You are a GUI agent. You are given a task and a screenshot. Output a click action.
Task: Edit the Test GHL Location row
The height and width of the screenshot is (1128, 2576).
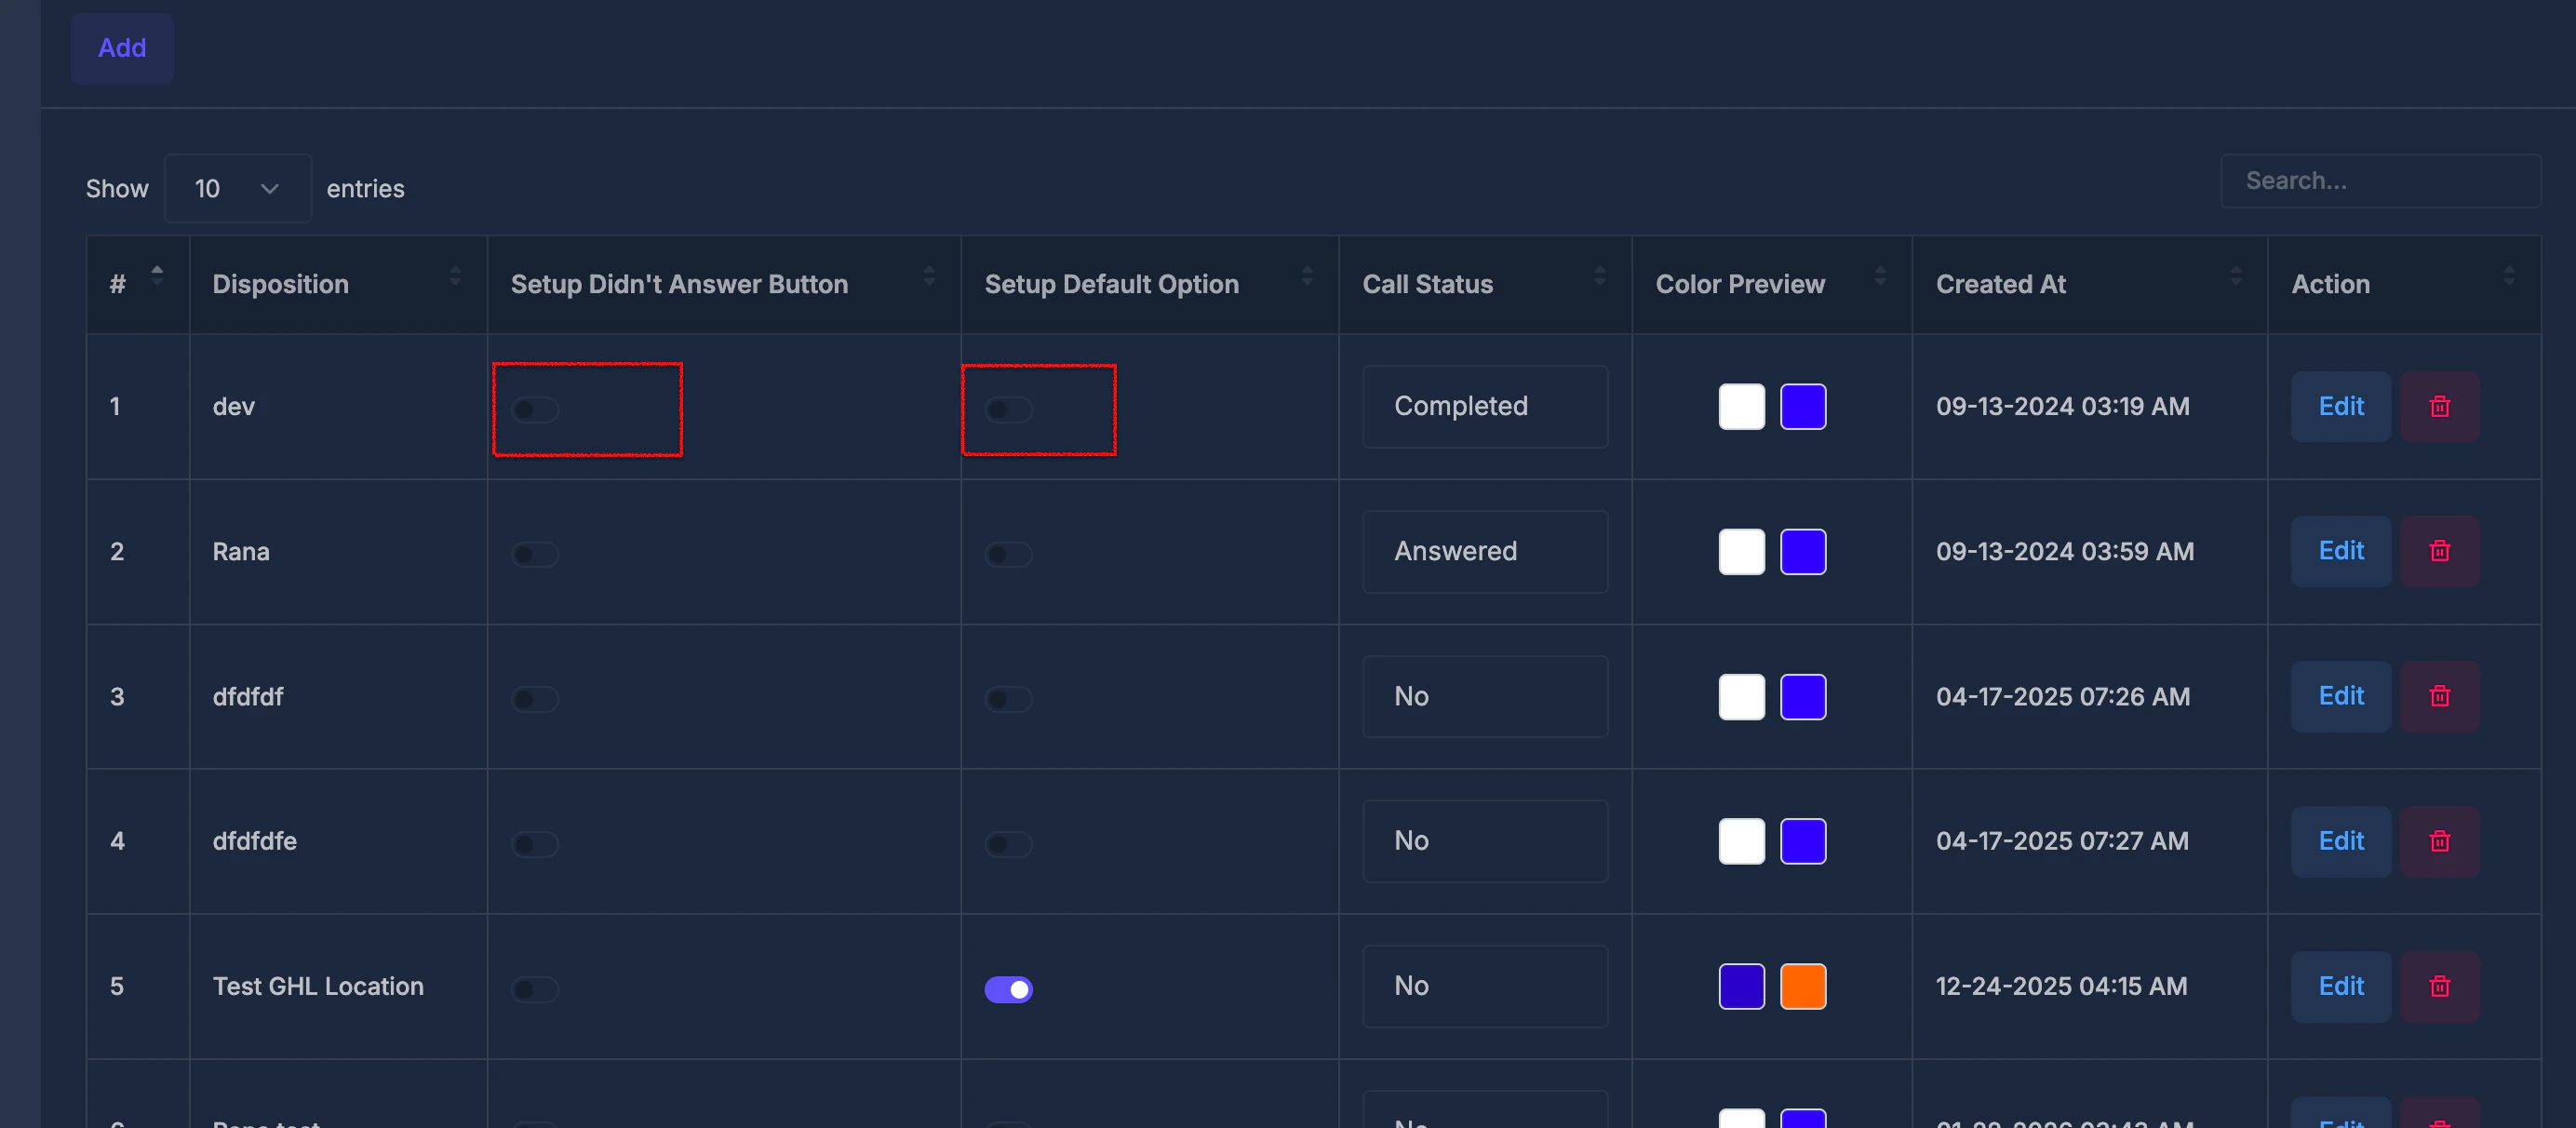tap(2340, 986)
